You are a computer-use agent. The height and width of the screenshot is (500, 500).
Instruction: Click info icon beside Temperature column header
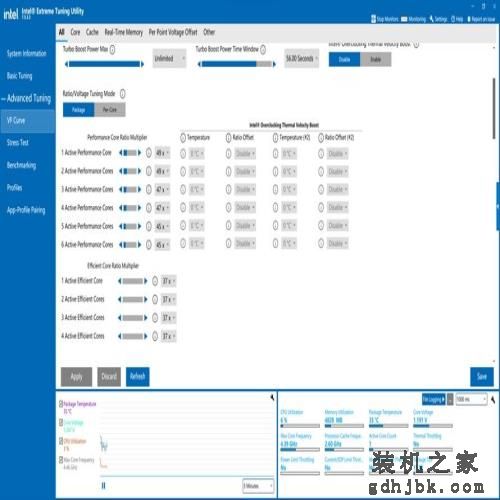183,138
